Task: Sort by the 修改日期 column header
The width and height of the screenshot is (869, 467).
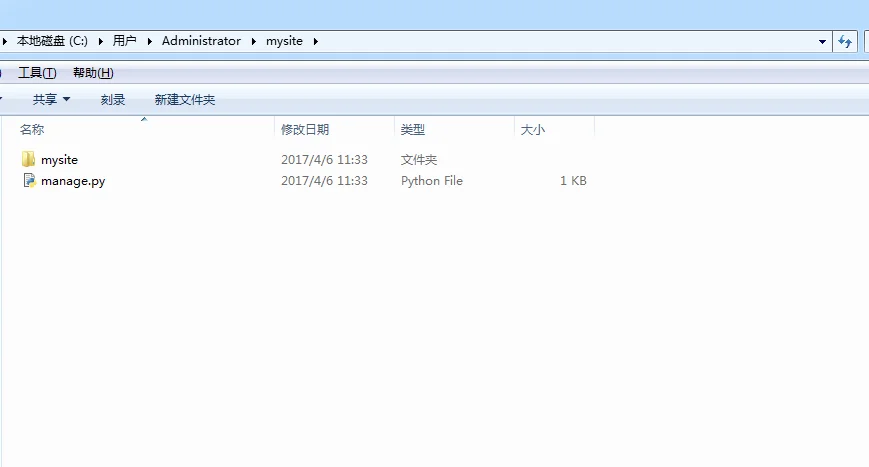Action: (305, 130)
